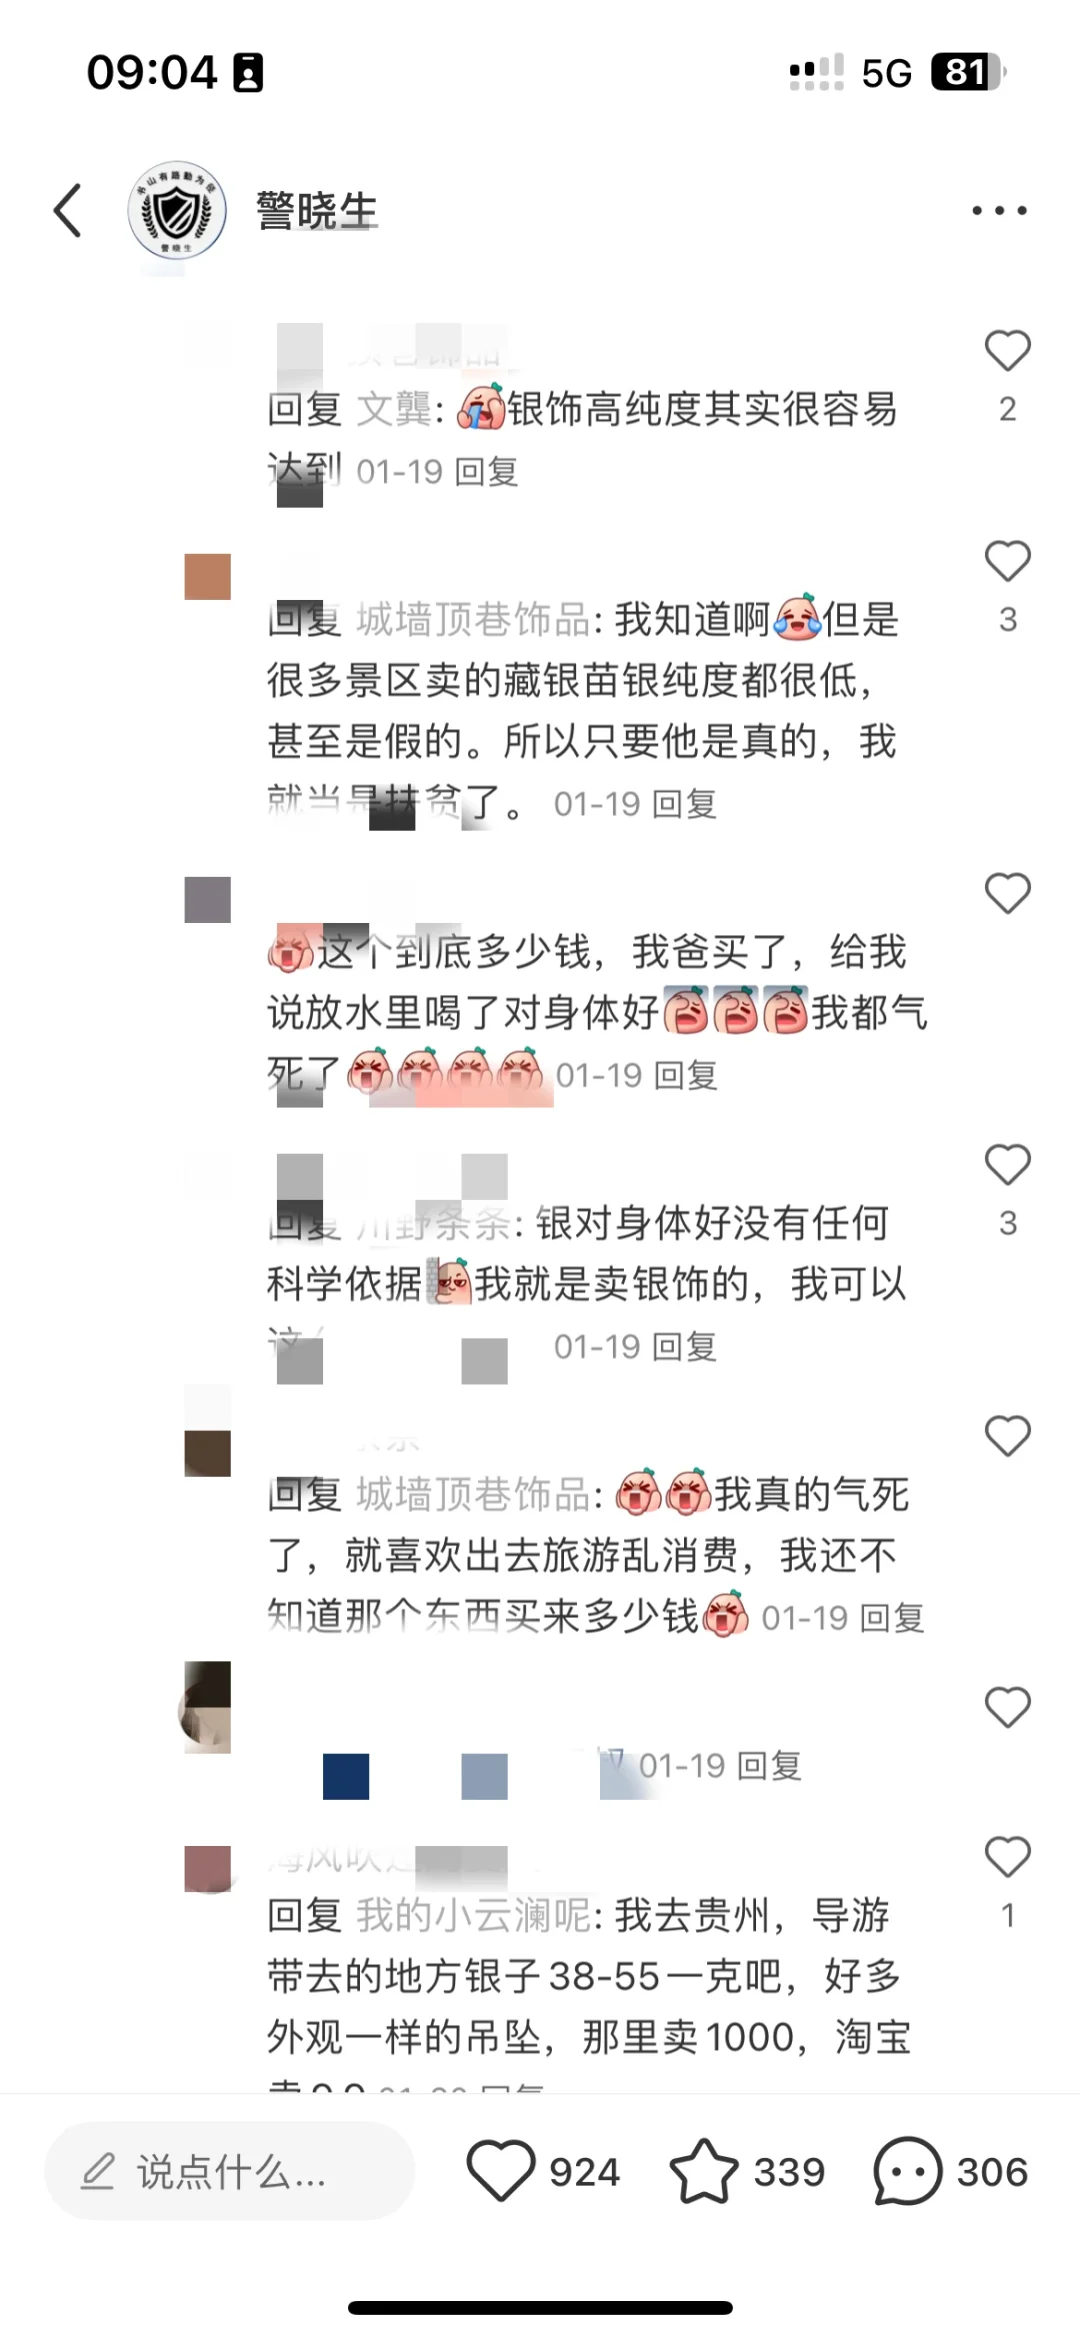Tap the 说点什么 comment input field

229,2171
